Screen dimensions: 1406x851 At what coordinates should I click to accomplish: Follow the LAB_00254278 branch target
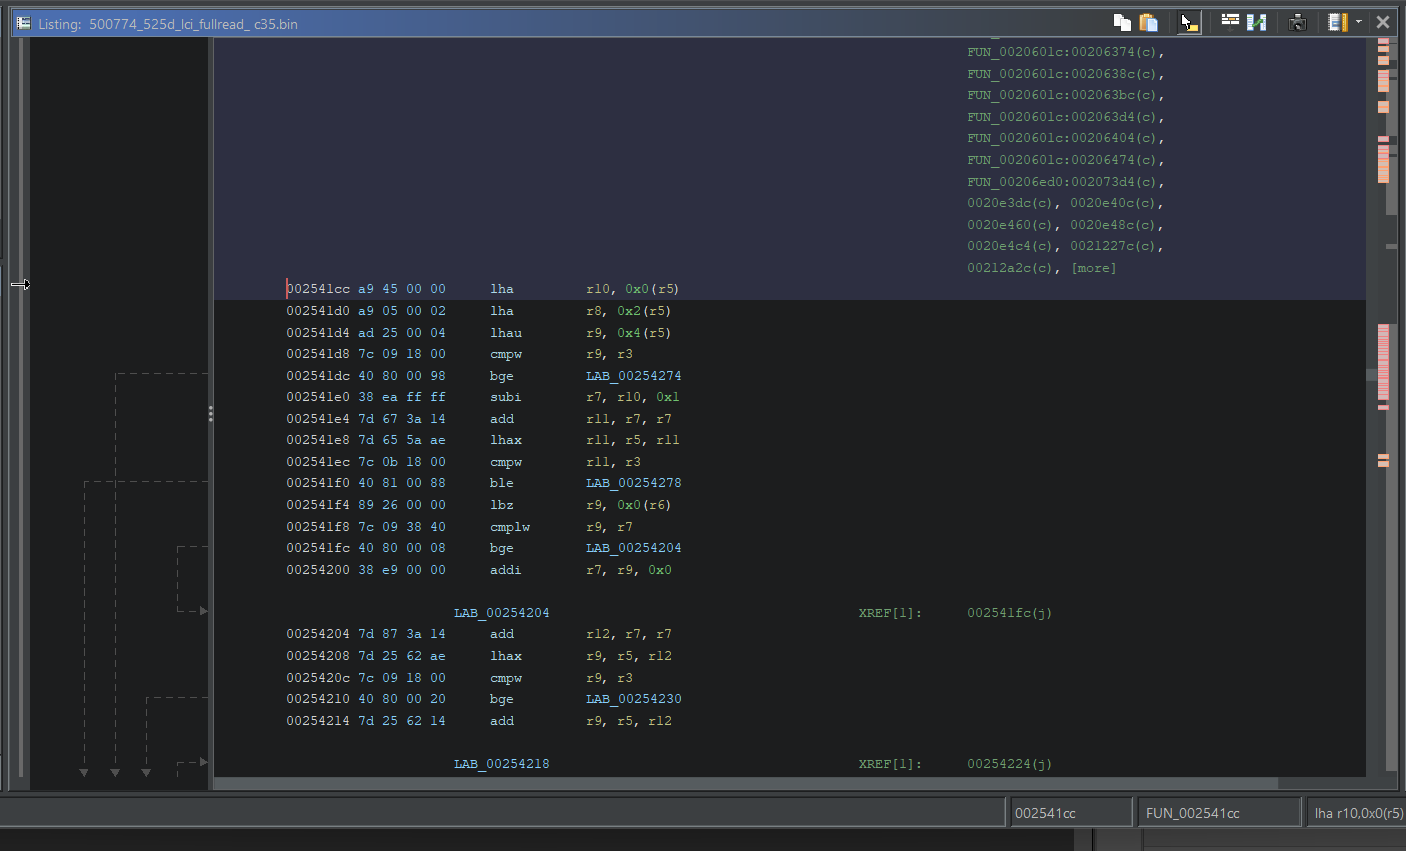(633, 483)
